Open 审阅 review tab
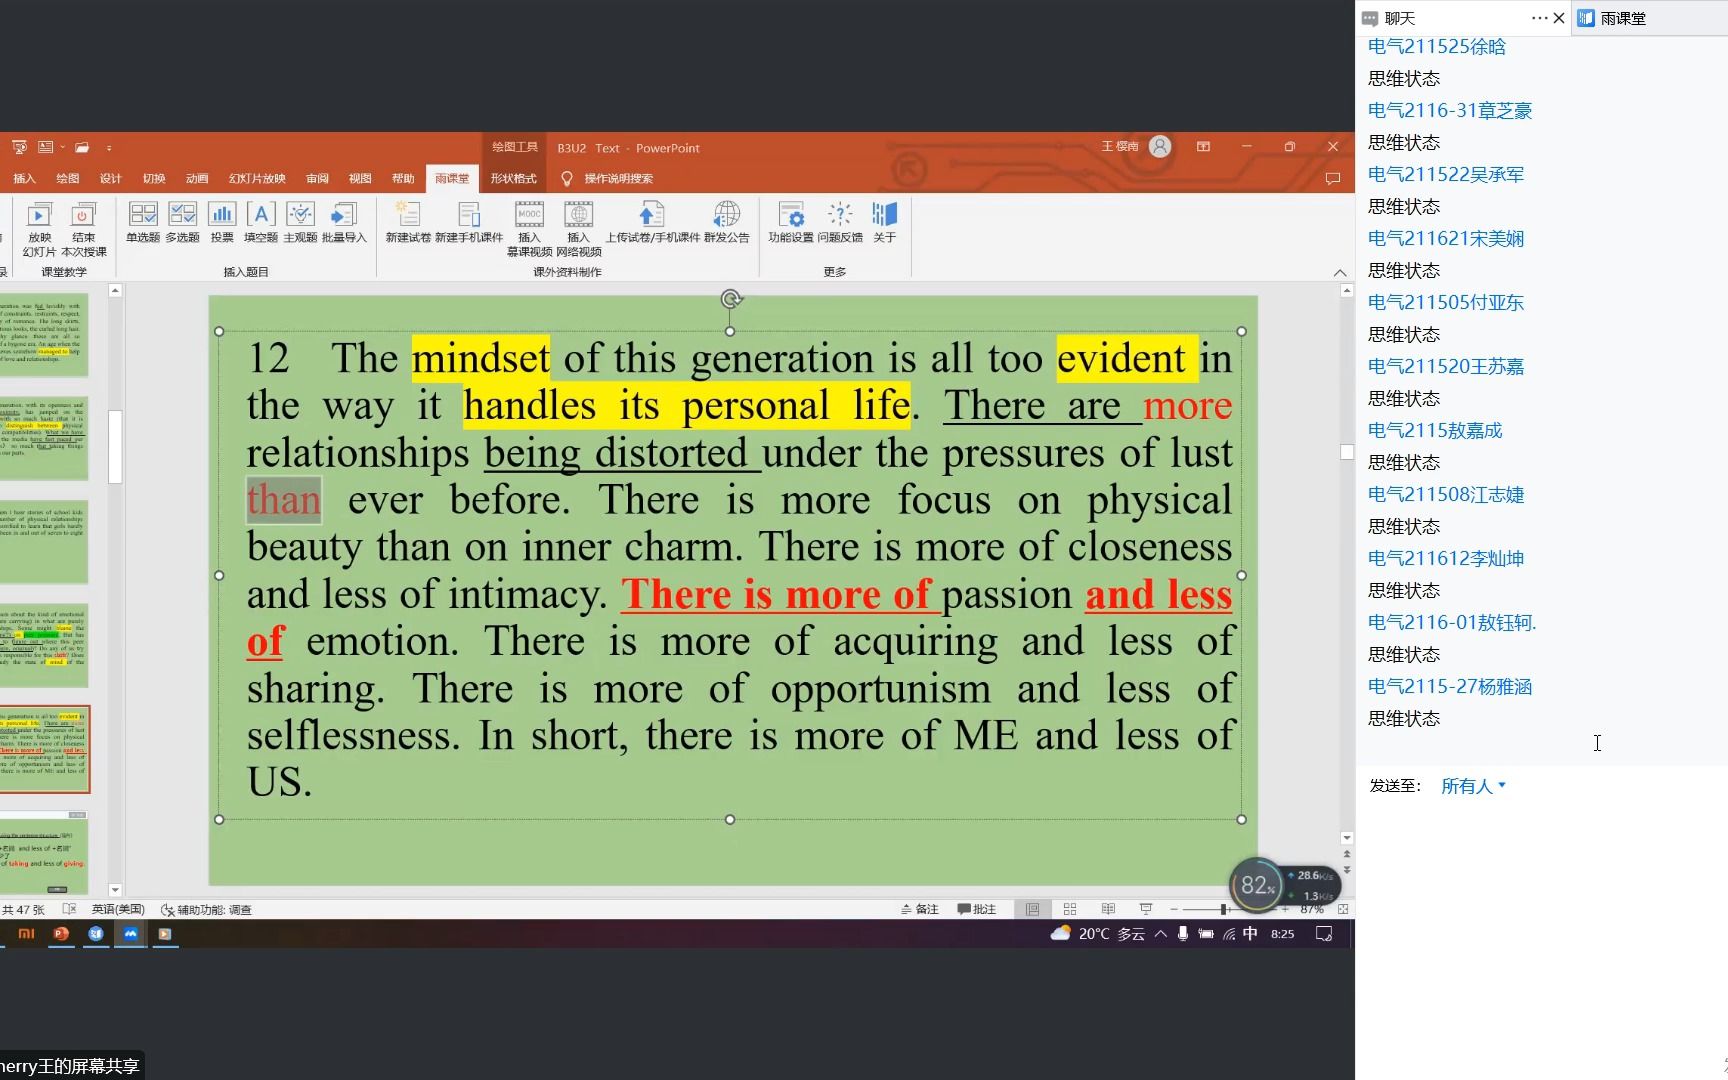Image resolution: width=1728 pixels, height=1080 pixels. tap(317, 178)
